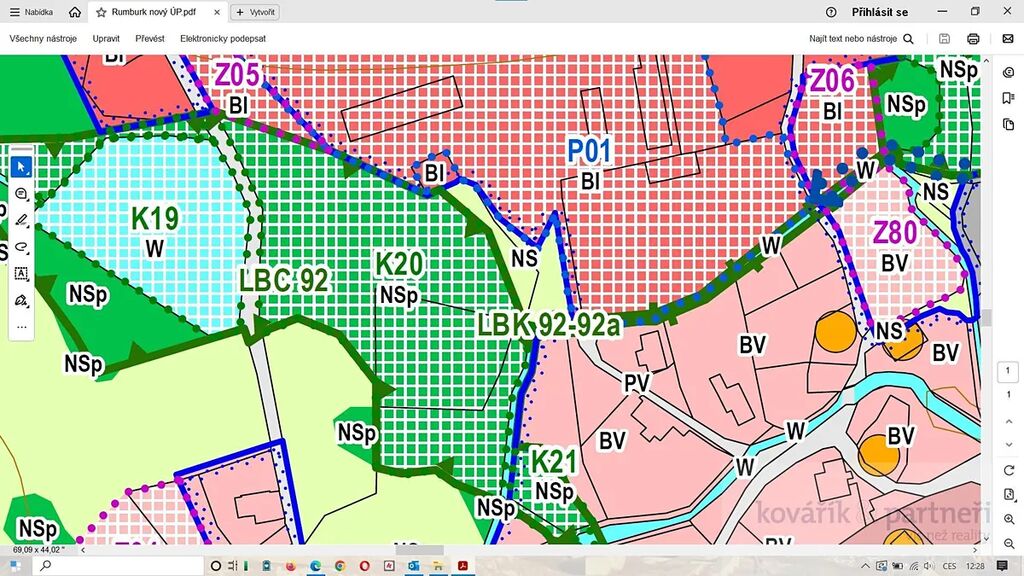Go to next page down arrow
This screenshot has width=1024, height=576.
pyautogui.click(x=1008, y=445)
